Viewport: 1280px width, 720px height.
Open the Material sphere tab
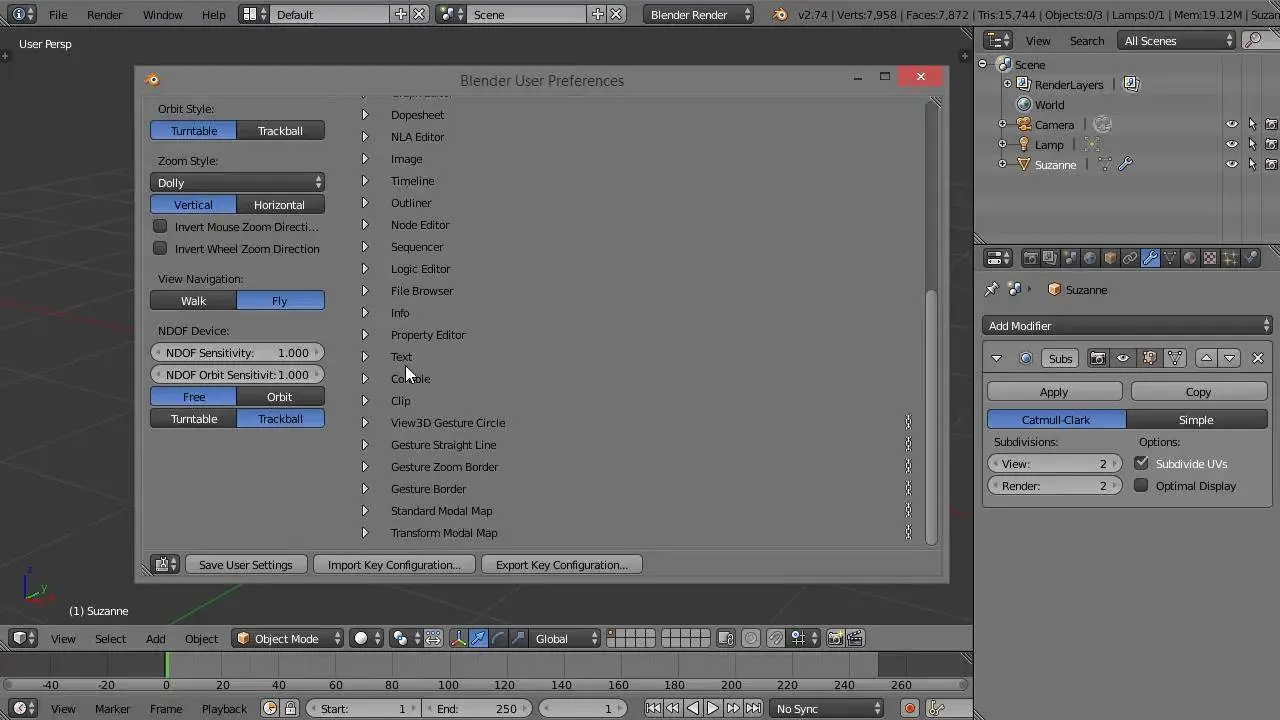click(1190, 258)
